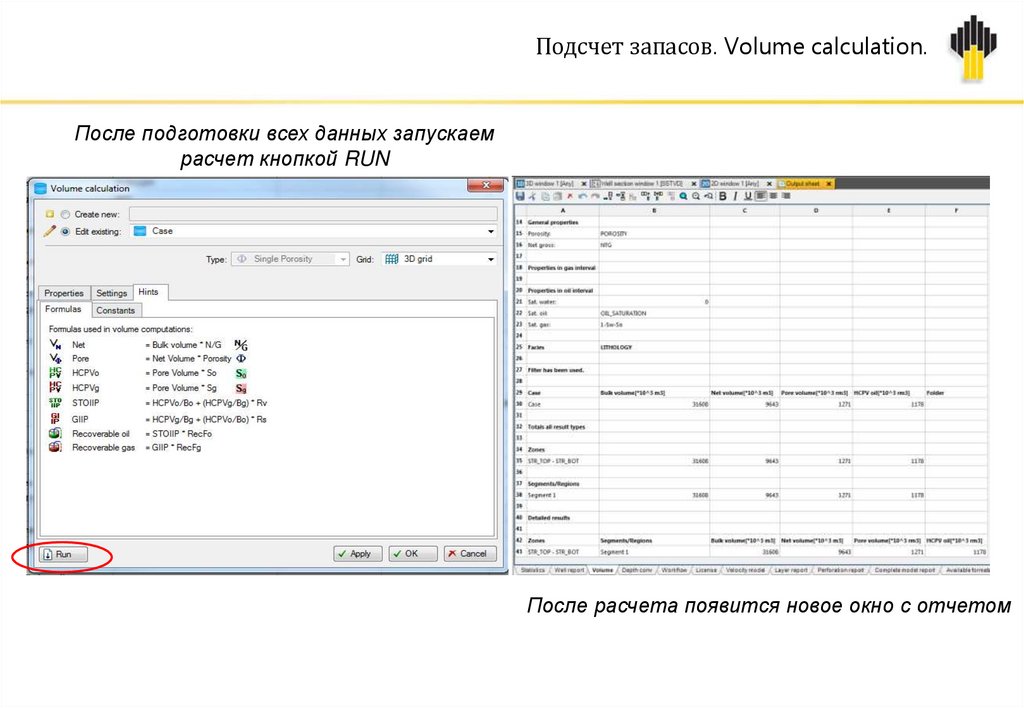Open the Layer report sheet tab
The width and height of the screenshot is (1024, 708).
pyautogui.click(x=791, y=570)
